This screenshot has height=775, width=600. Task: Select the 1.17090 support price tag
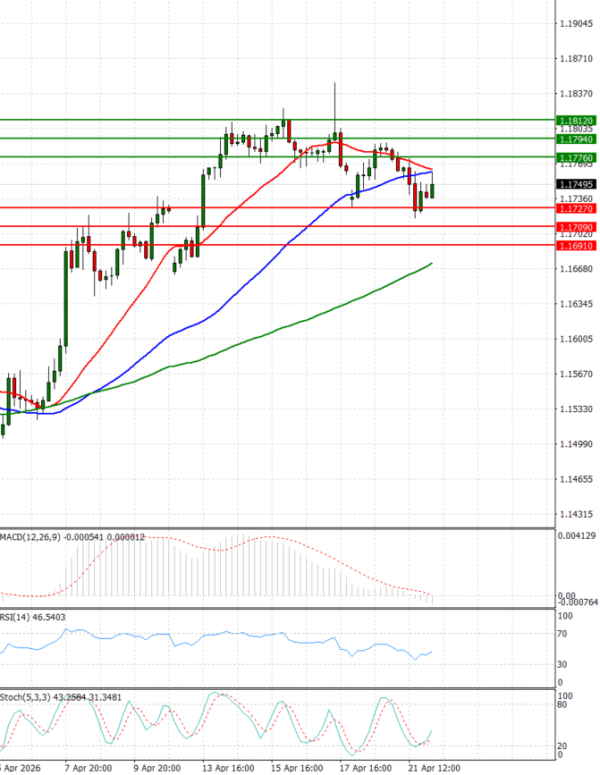tap(576, 227)
